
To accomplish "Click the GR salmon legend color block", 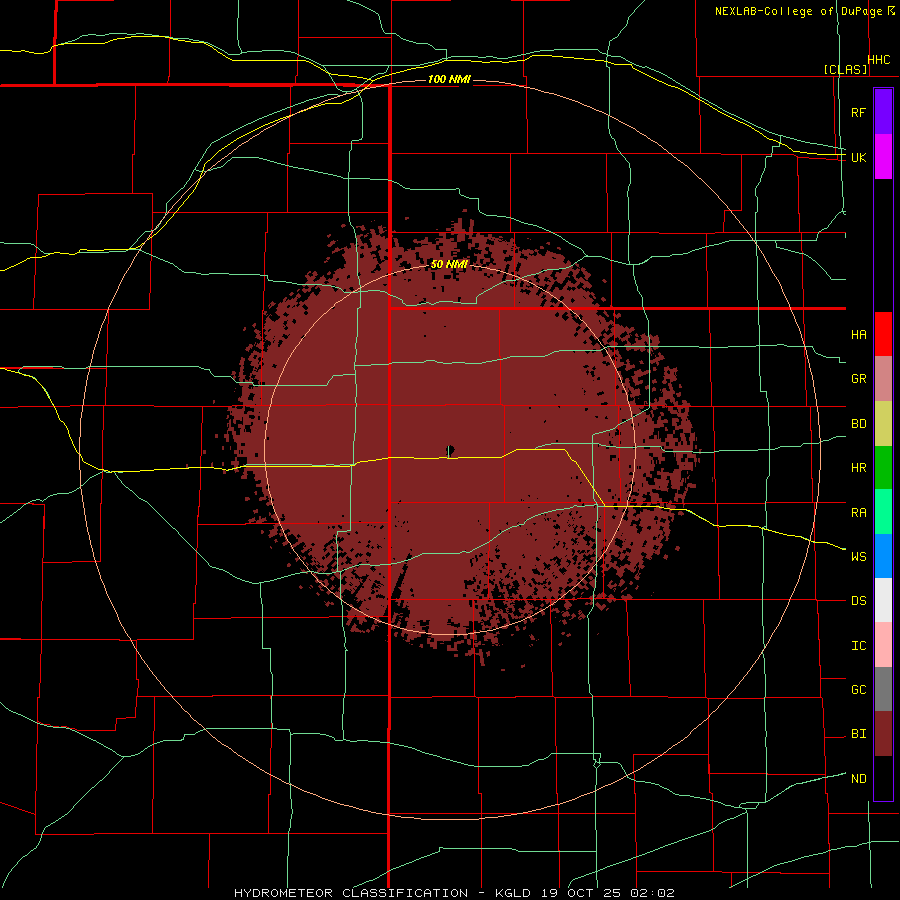I will 883,378.
